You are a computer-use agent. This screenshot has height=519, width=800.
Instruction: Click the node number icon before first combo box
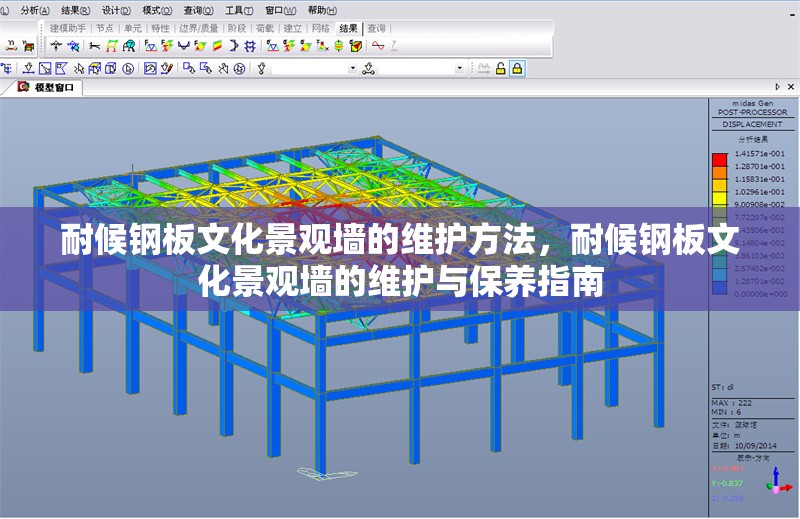click(262, 68)
